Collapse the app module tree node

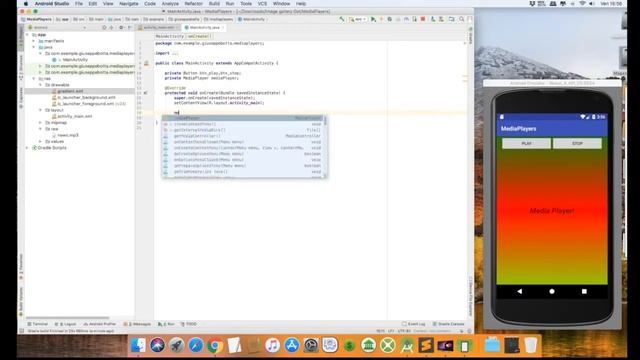tap(28, 35)
